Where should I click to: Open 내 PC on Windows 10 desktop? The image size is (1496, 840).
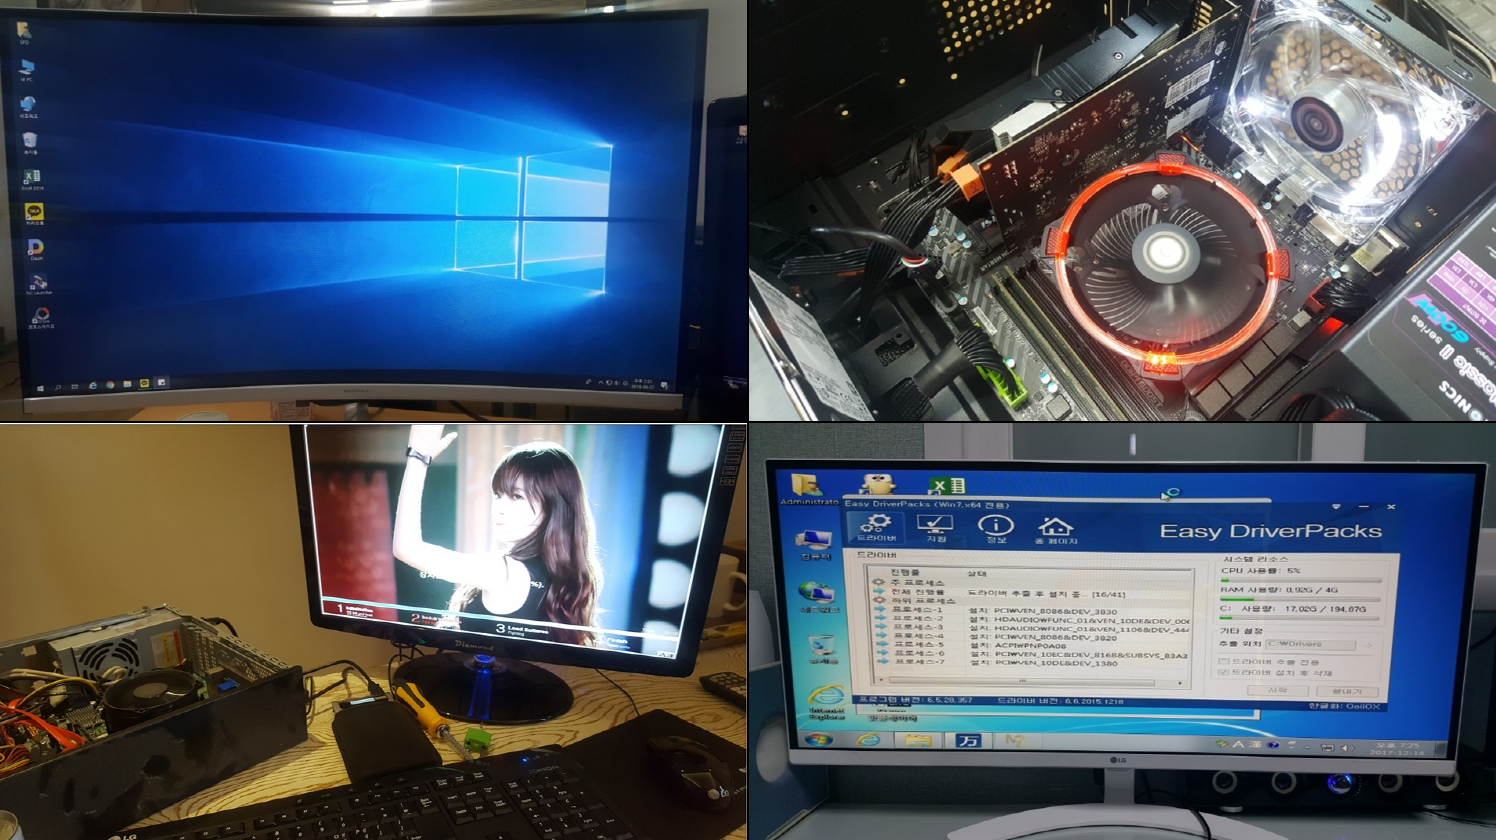pyautogui.click(x=26, y=70)
